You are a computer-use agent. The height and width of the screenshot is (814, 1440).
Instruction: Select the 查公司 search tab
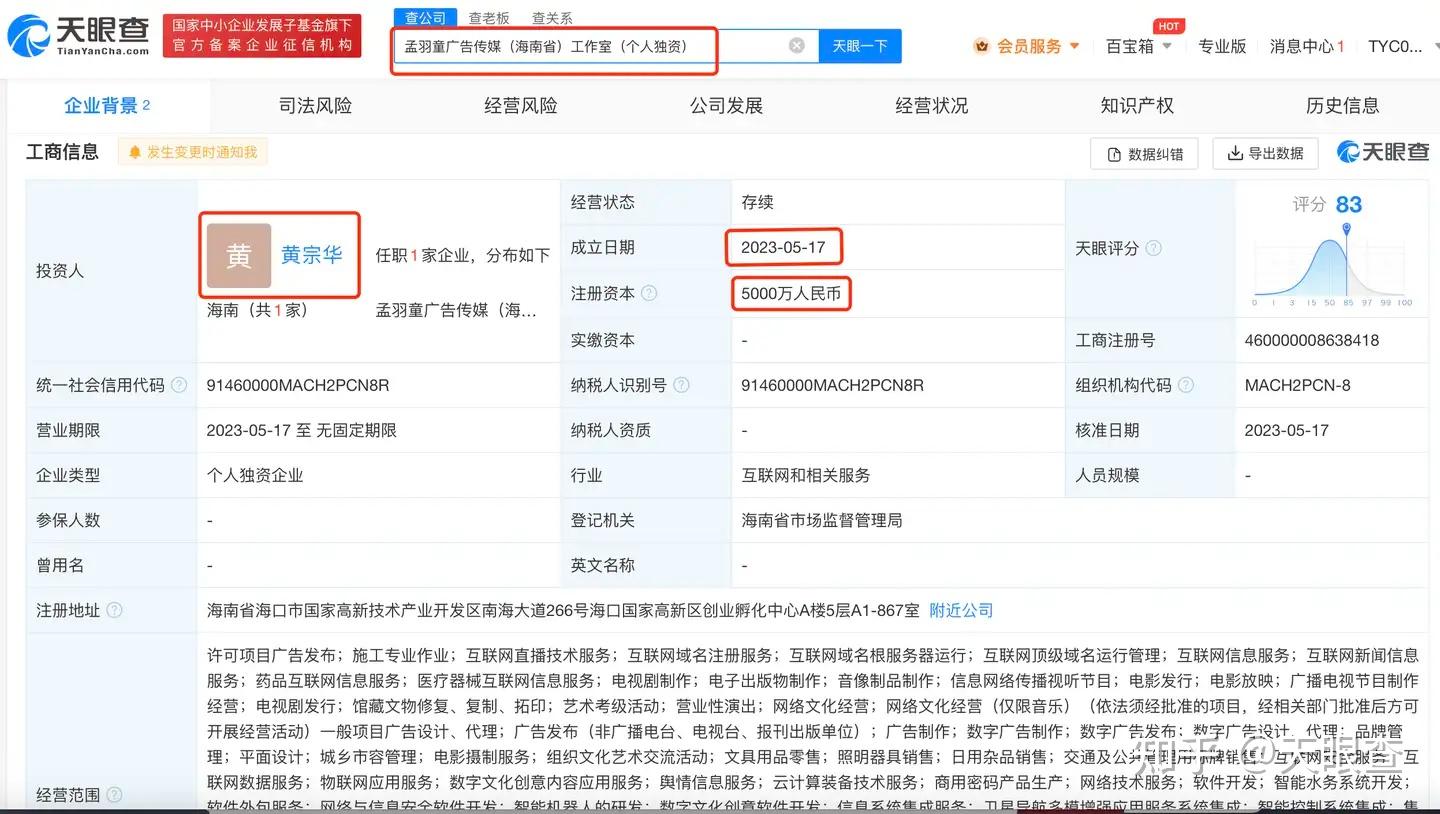click(x=426, y=18)
